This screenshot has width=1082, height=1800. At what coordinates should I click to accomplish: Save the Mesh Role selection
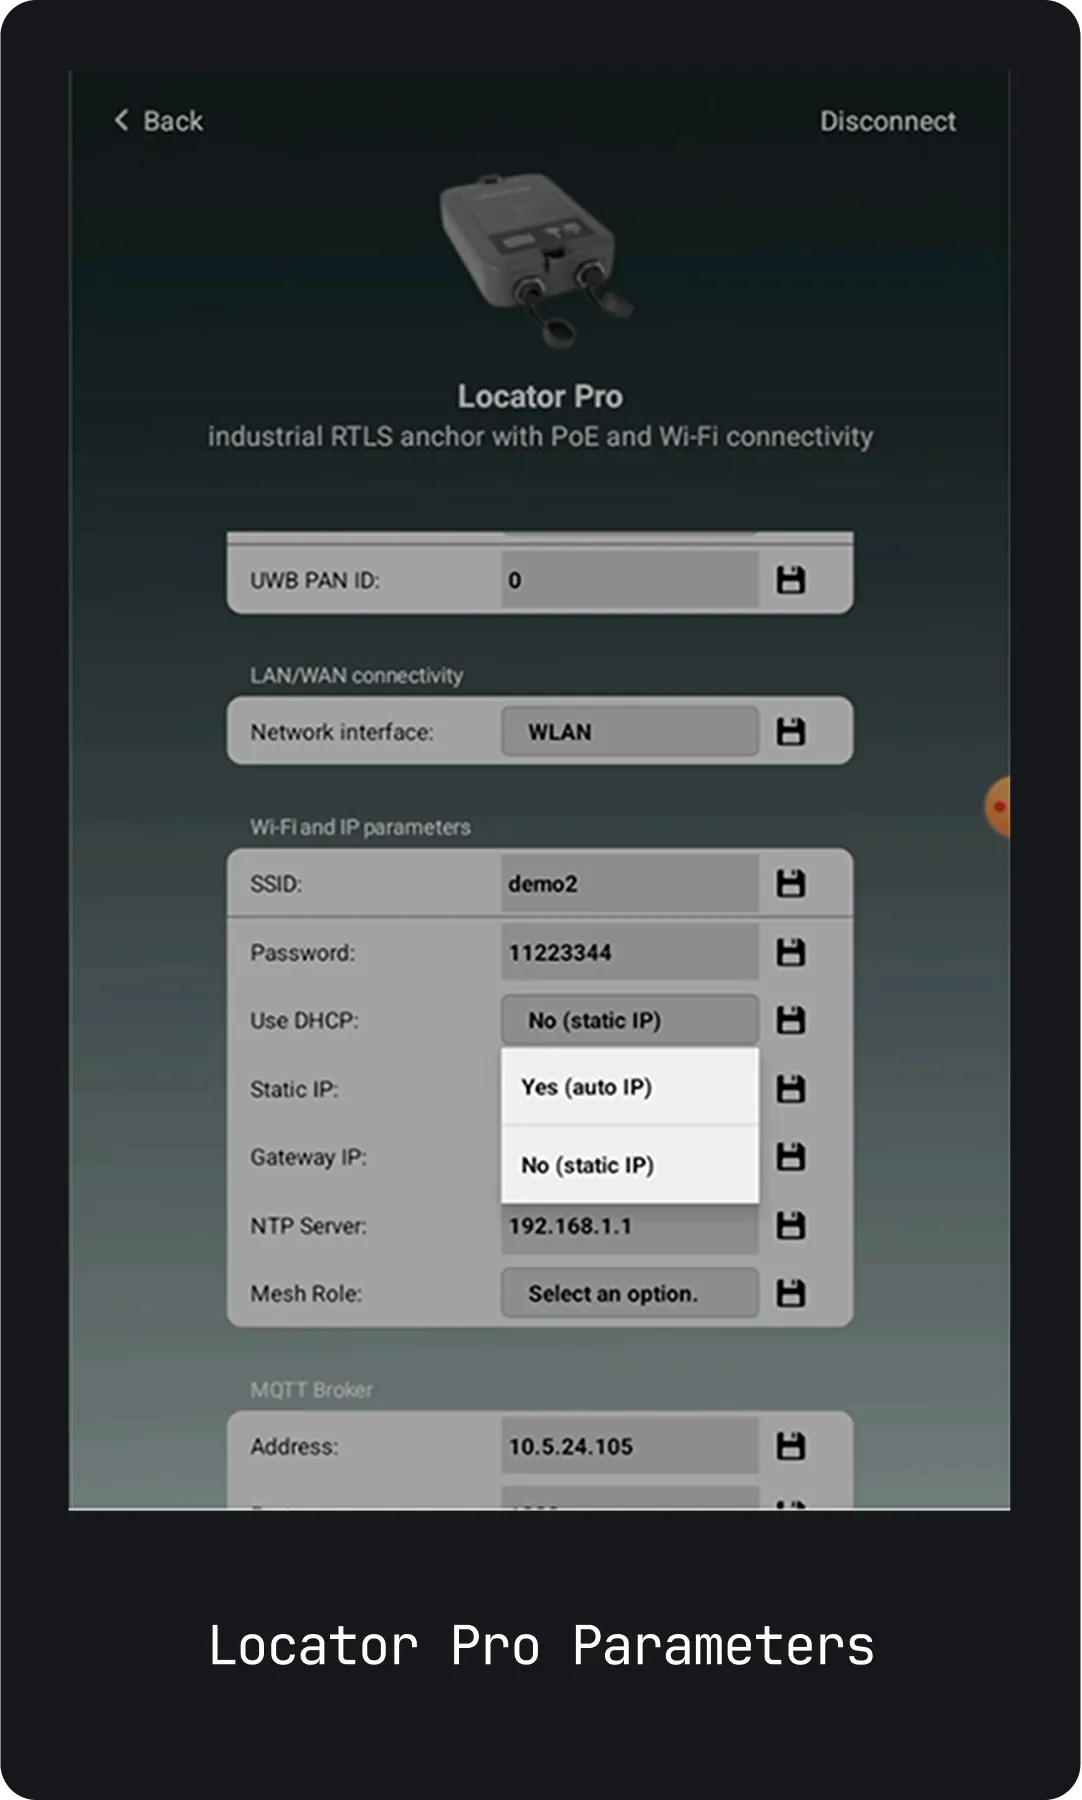(790, 1294)
